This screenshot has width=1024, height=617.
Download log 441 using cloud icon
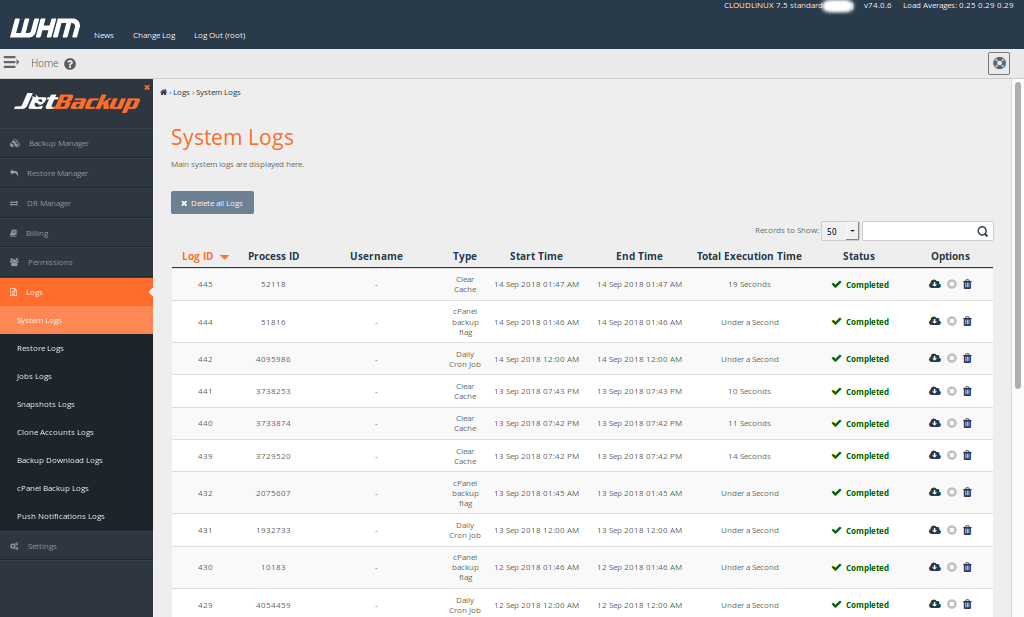[x=935, y=391]
